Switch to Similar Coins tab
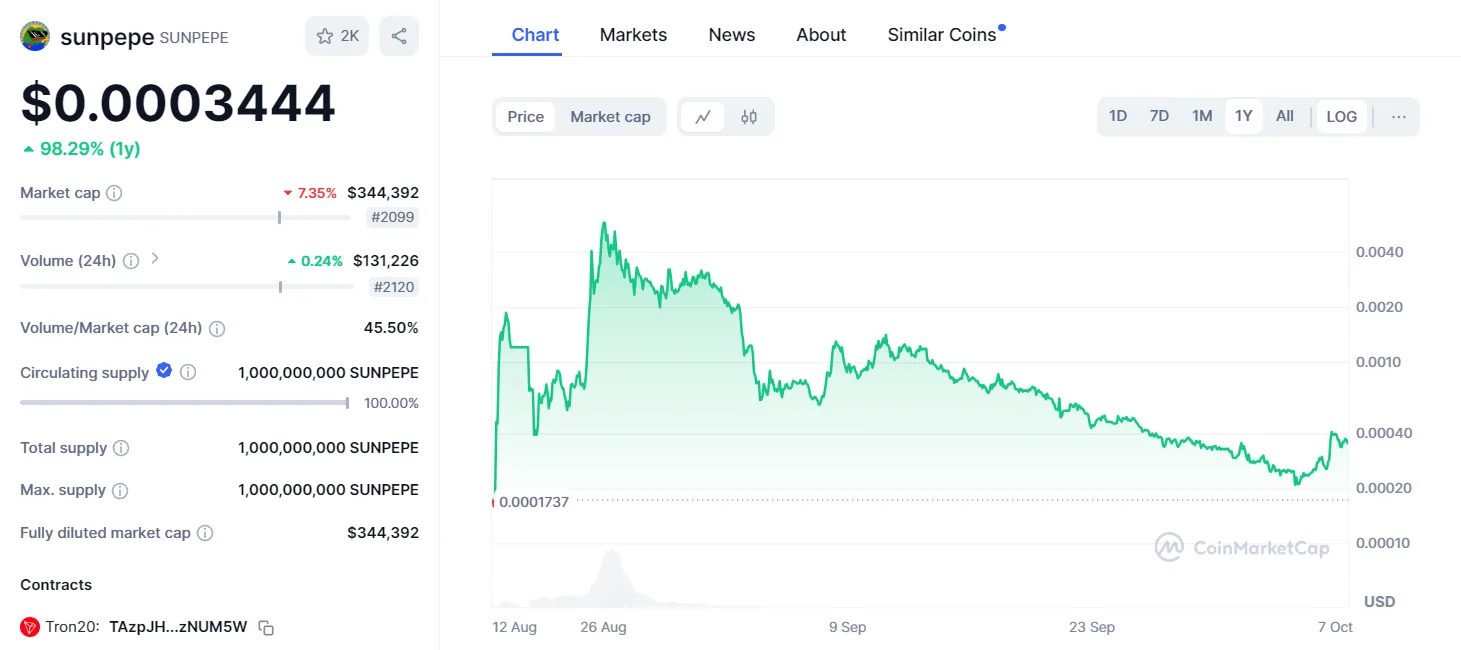1461x650 pixels. [x=942, y=35]
